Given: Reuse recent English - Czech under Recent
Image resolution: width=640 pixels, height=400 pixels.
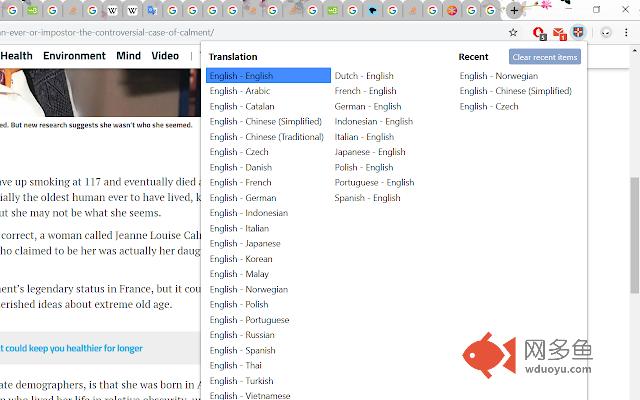Looking at the screenshot, I should coord(489,106).
